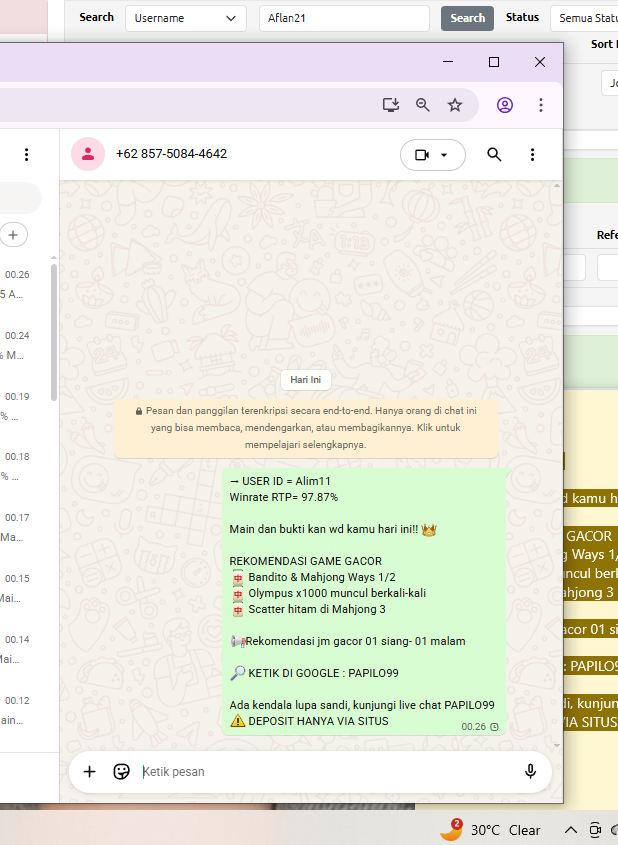618x845 pixels.
Task: Open the weather widget showing 30°C Clear
Action: pos(490,830)
